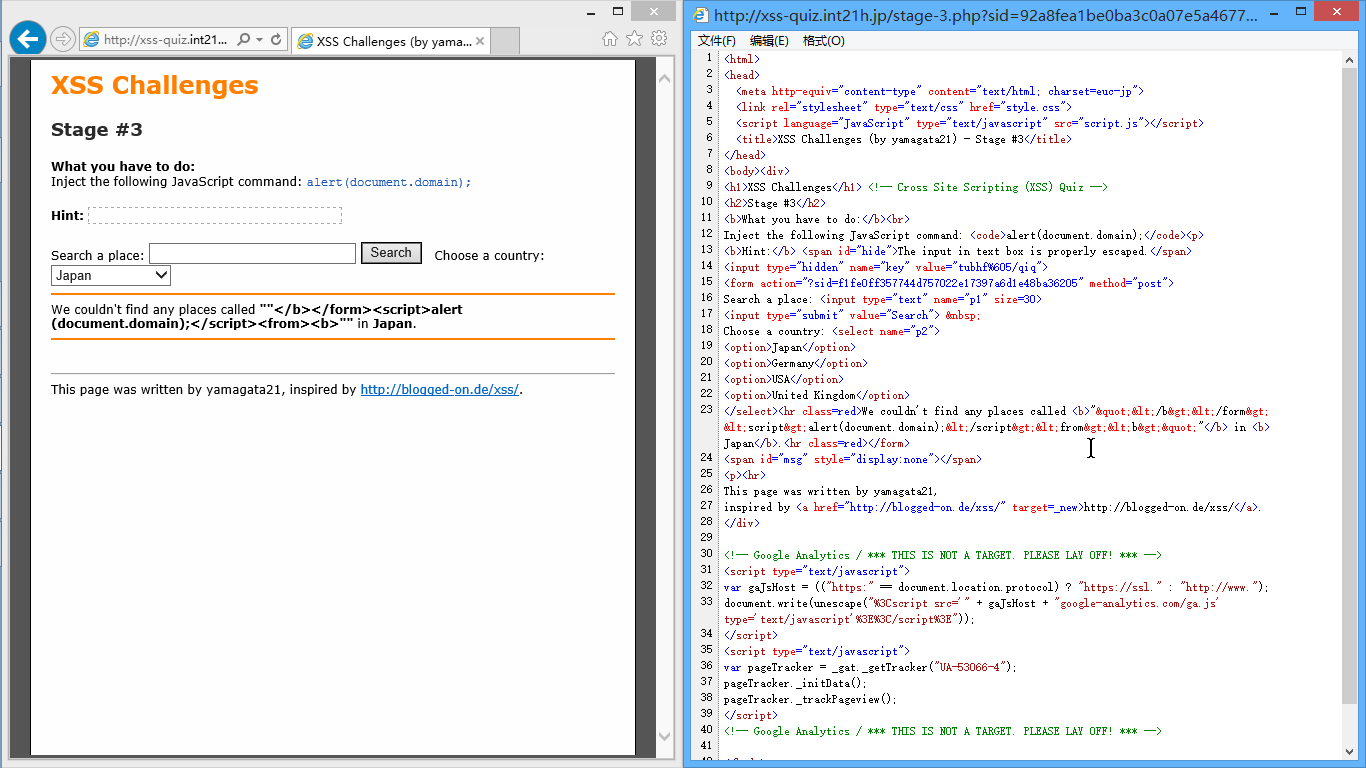Close the XSS Challenges browser tab
The image size is (1366, 768).
[480, 41]
